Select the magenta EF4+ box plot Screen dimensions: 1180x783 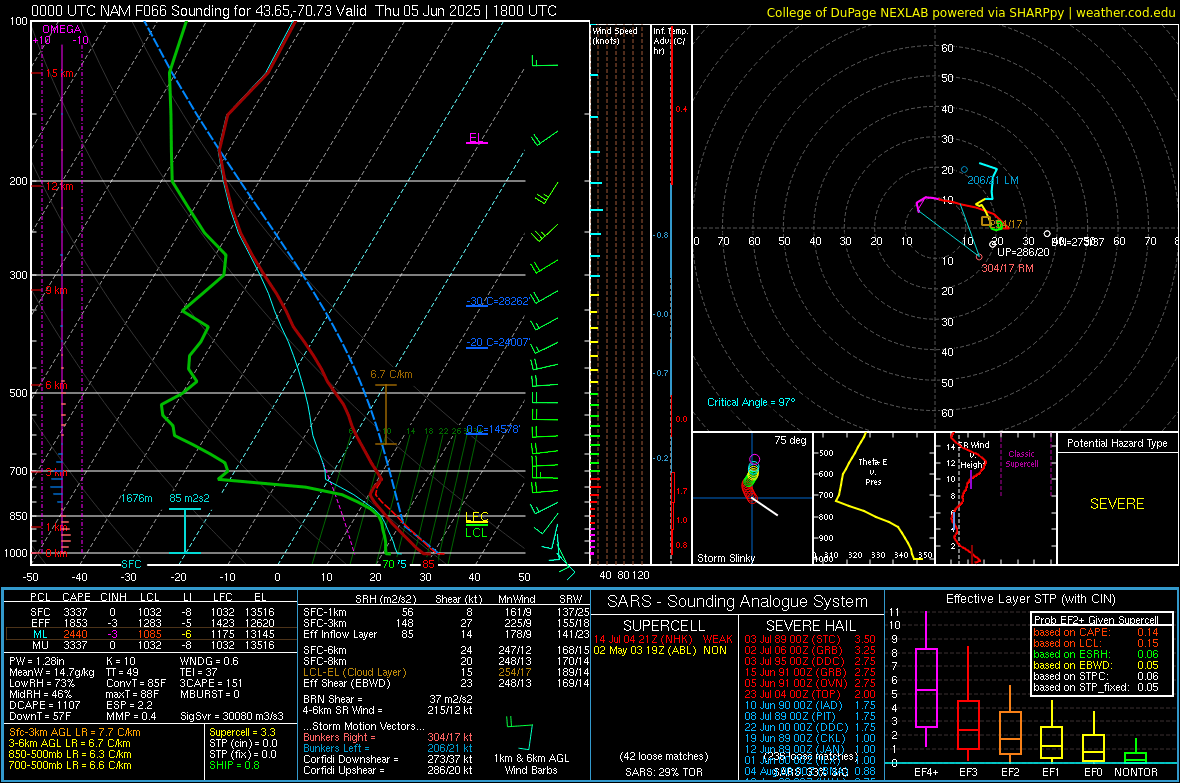926,679
